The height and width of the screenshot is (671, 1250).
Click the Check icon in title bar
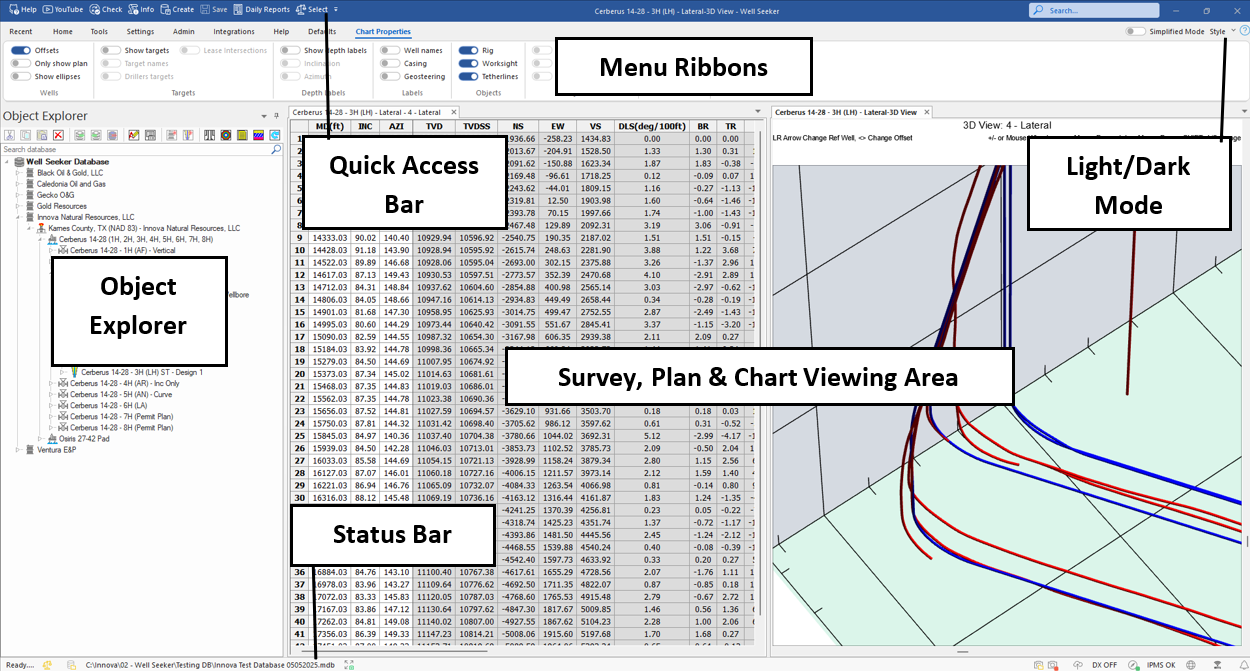(106, 9)
